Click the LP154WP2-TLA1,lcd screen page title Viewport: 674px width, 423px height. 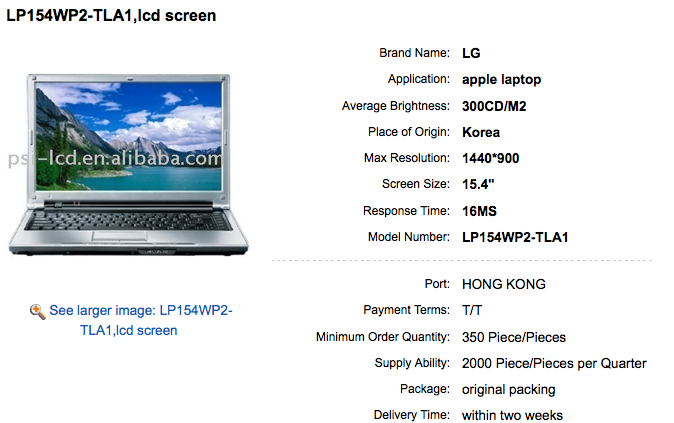[111, 15]
